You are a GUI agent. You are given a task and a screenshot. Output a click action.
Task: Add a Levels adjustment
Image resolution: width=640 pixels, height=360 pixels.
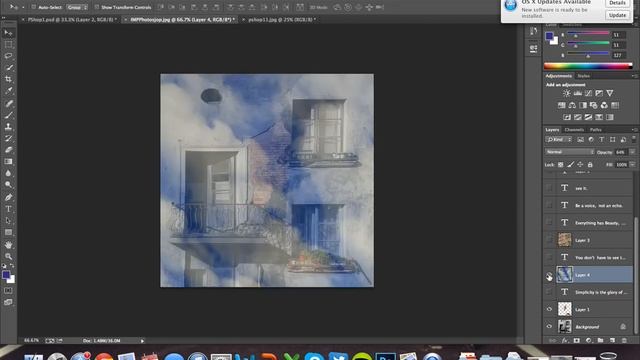578,93
